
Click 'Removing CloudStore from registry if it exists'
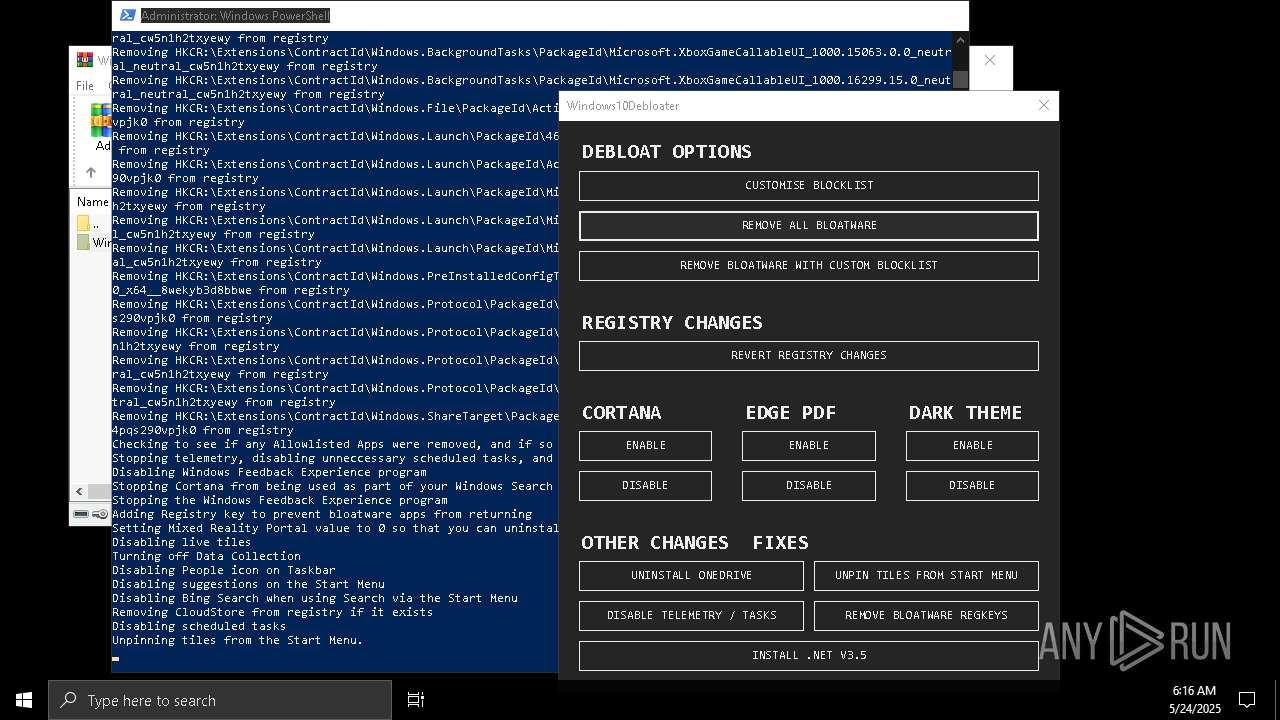(x=272, y=612)
